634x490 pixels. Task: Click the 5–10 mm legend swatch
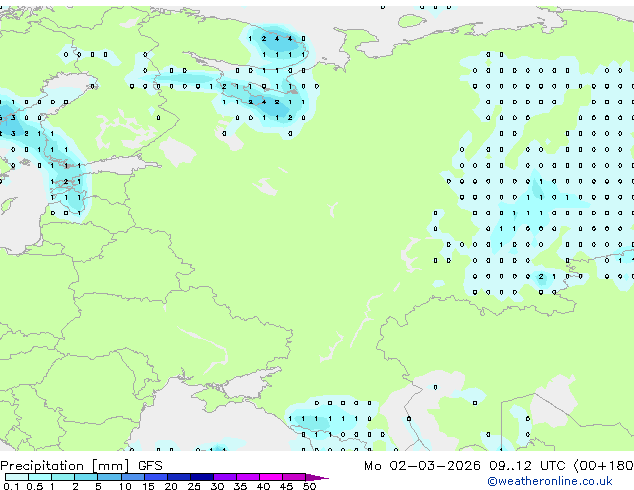109,477
